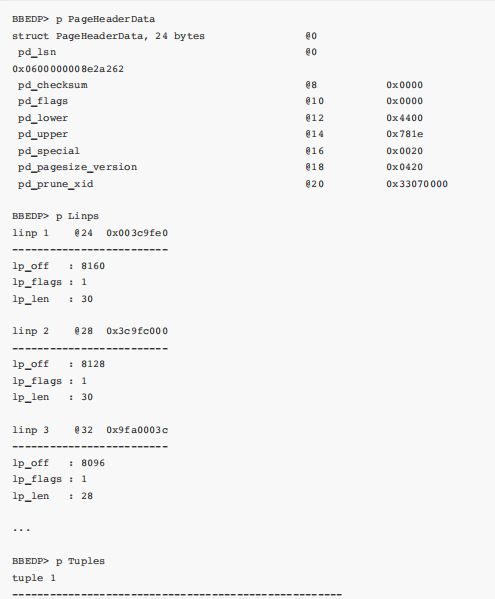Click the 'p PageHeaderData' command line
This screenshot has height=599, width=495.
[83, 19]
